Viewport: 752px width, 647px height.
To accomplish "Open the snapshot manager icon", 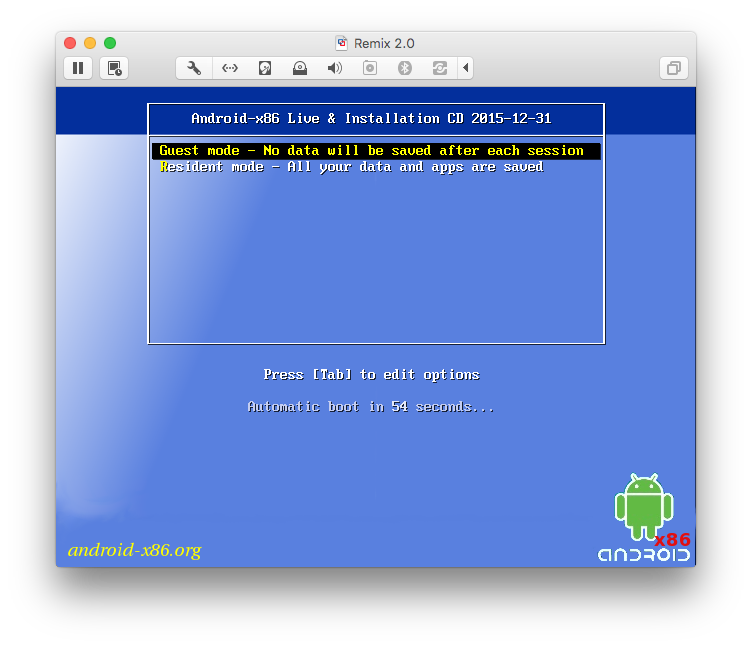I will pos(114,68).
